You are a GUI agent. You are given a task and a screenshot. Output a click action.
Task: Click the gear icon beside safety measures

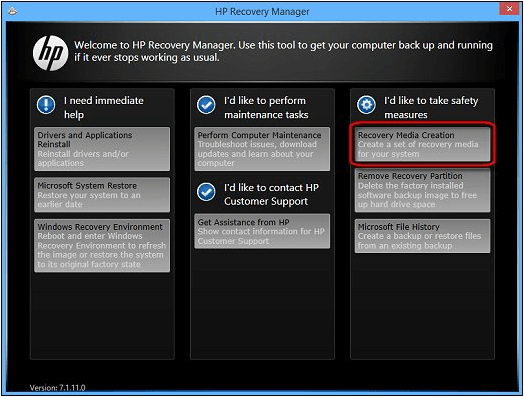(366, 105)
